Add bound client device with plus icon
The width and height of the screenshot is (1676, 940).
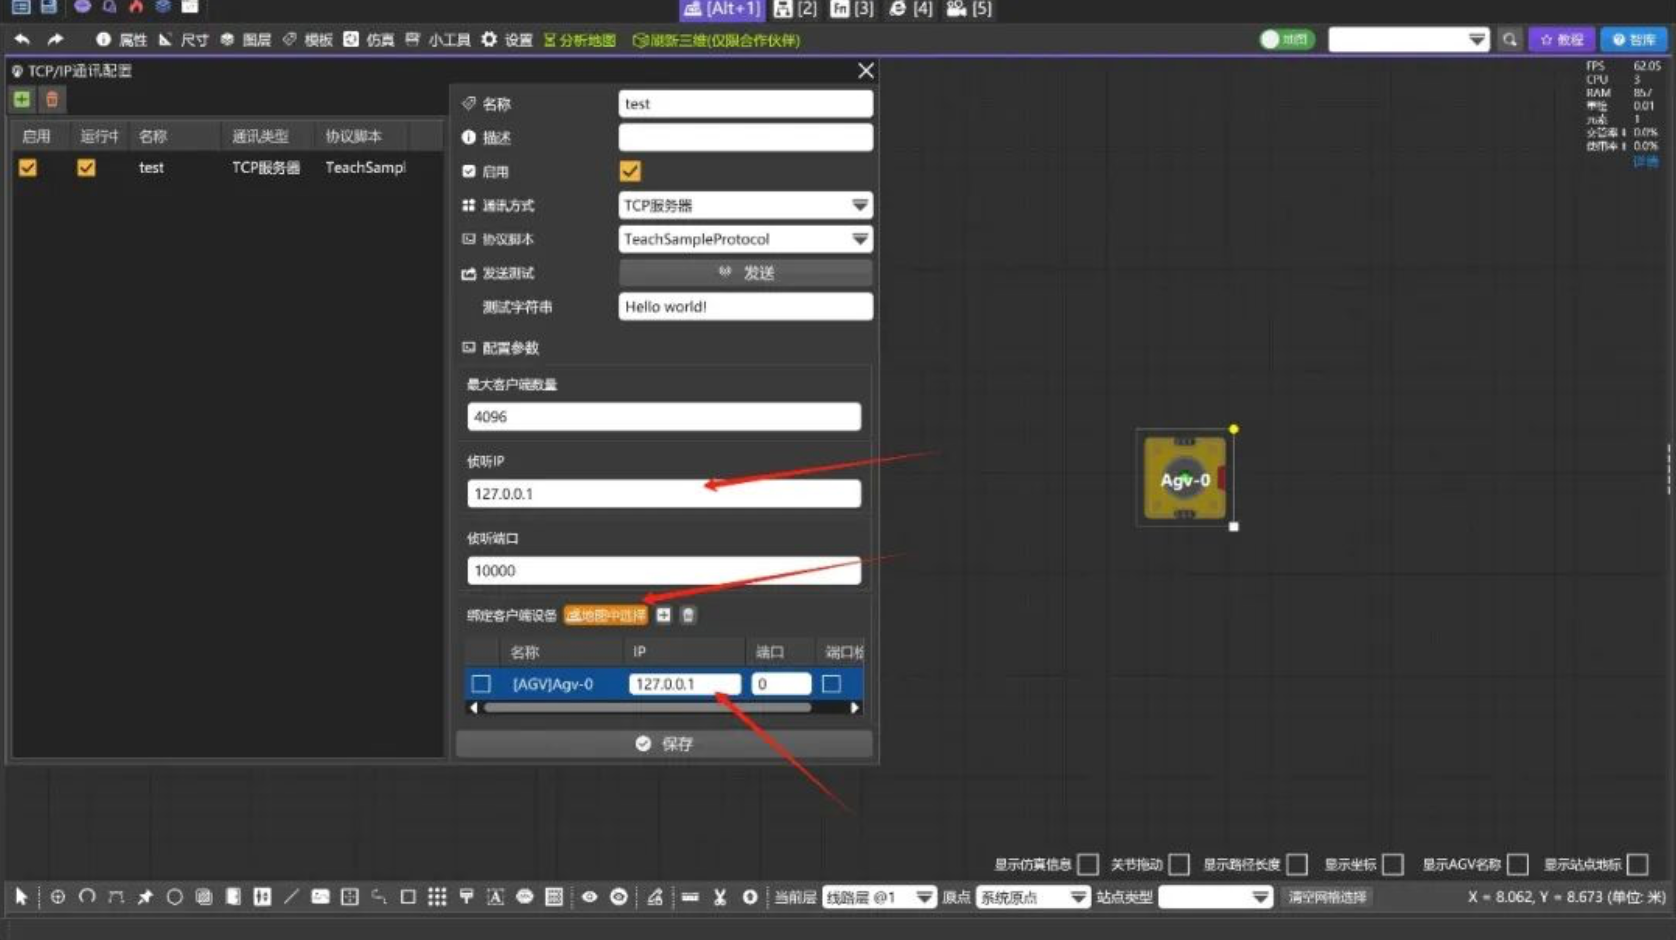click(663, 615)
